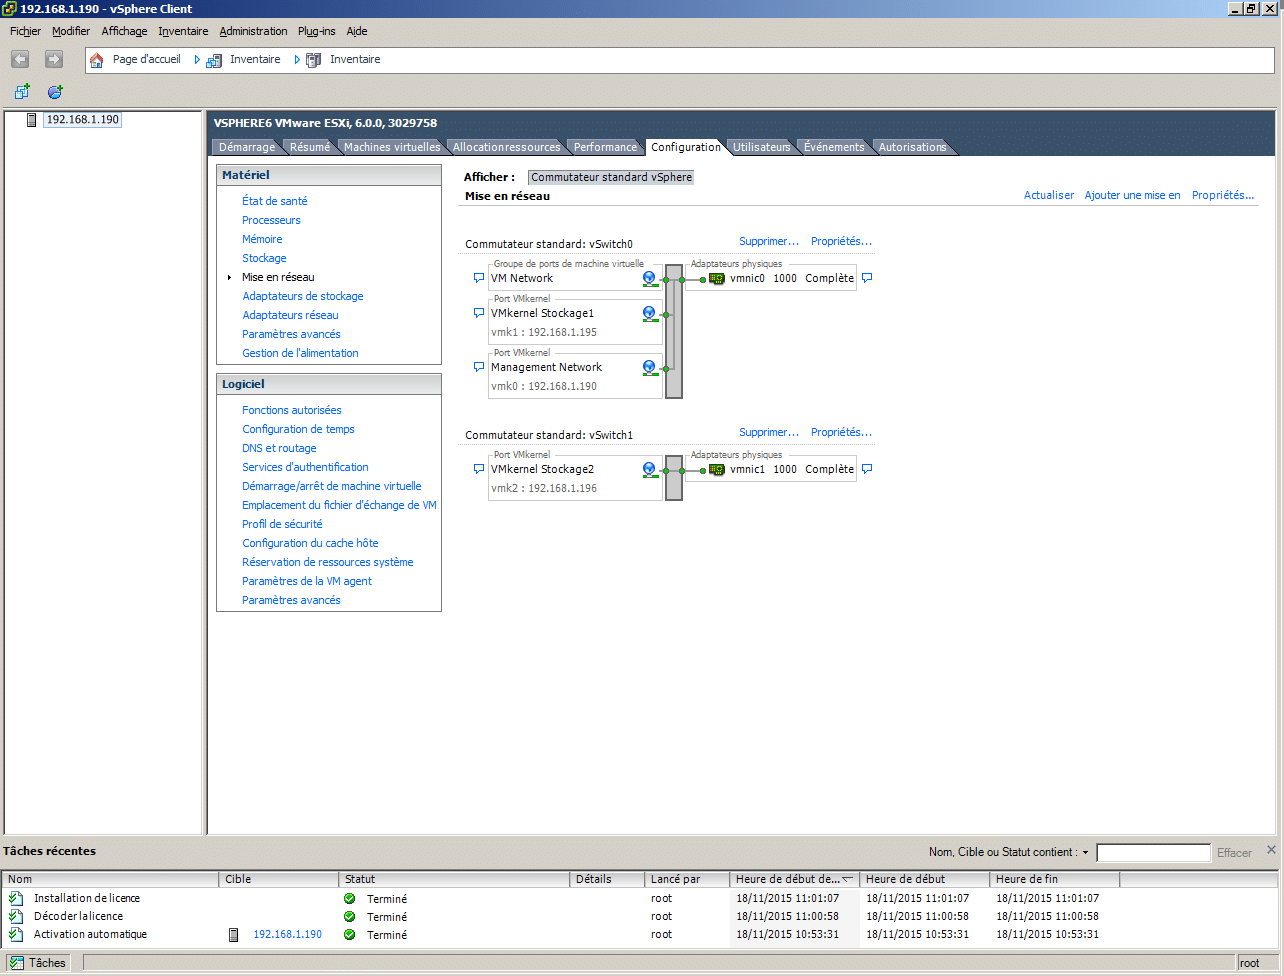The height and width of the screenshot is (976, 1284).
Task: Open Propriétés link for vSwitch1
Action: point(841,432)
